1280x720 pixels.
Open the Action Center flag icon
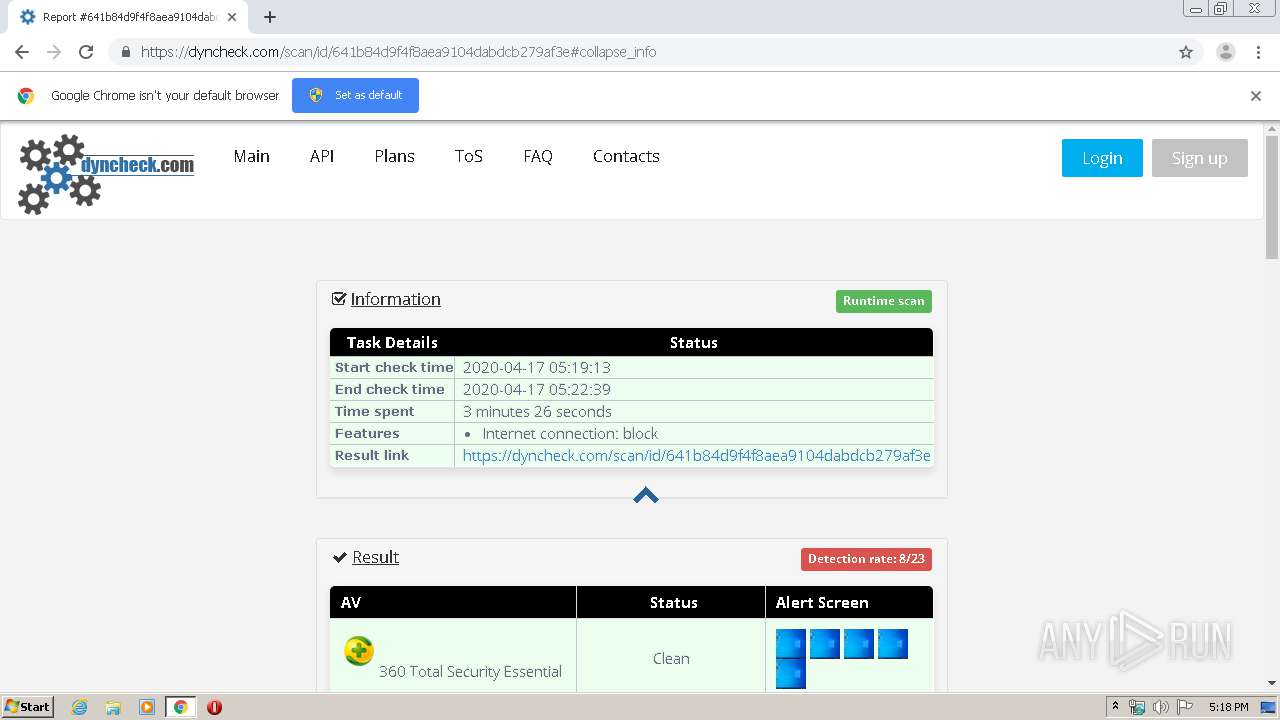point(1184,707)
